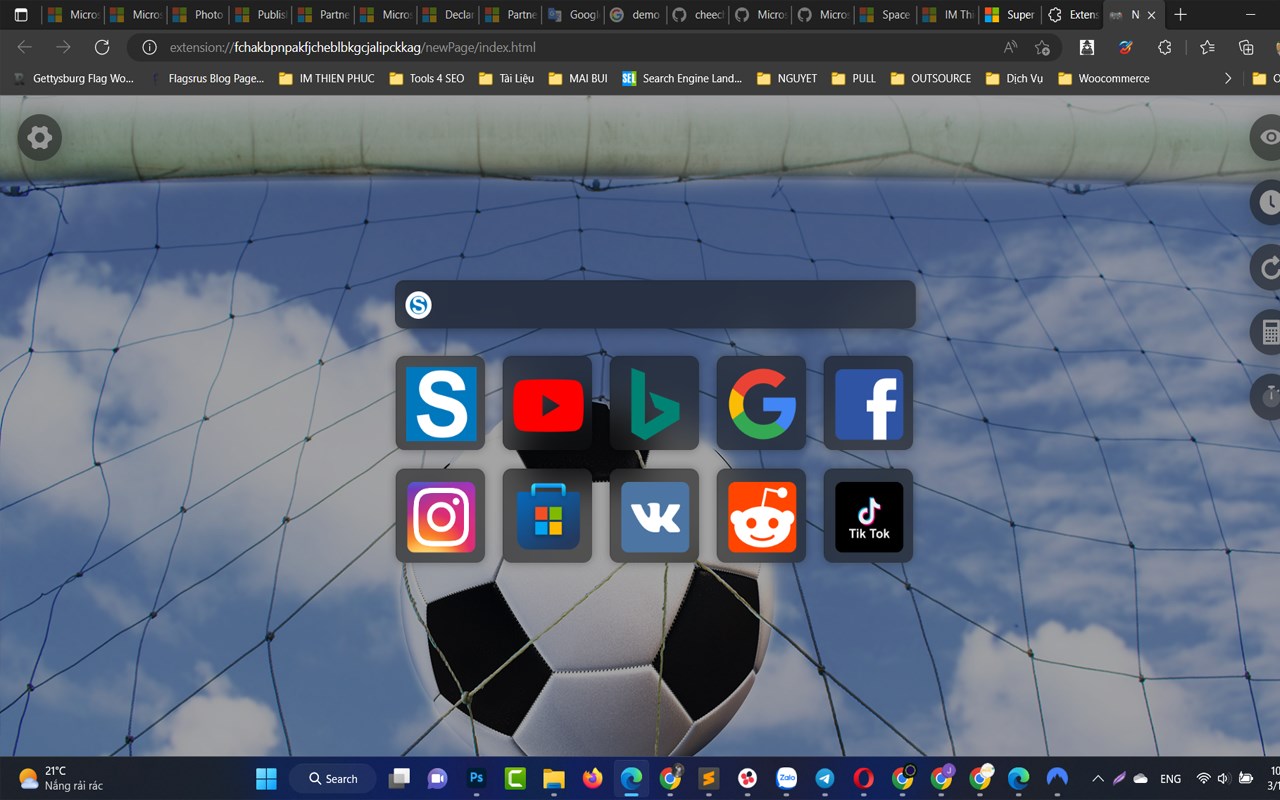Open the clock widget on right edge
The width and height of the screenshot is (1280, 800).
coord(1267,202)
